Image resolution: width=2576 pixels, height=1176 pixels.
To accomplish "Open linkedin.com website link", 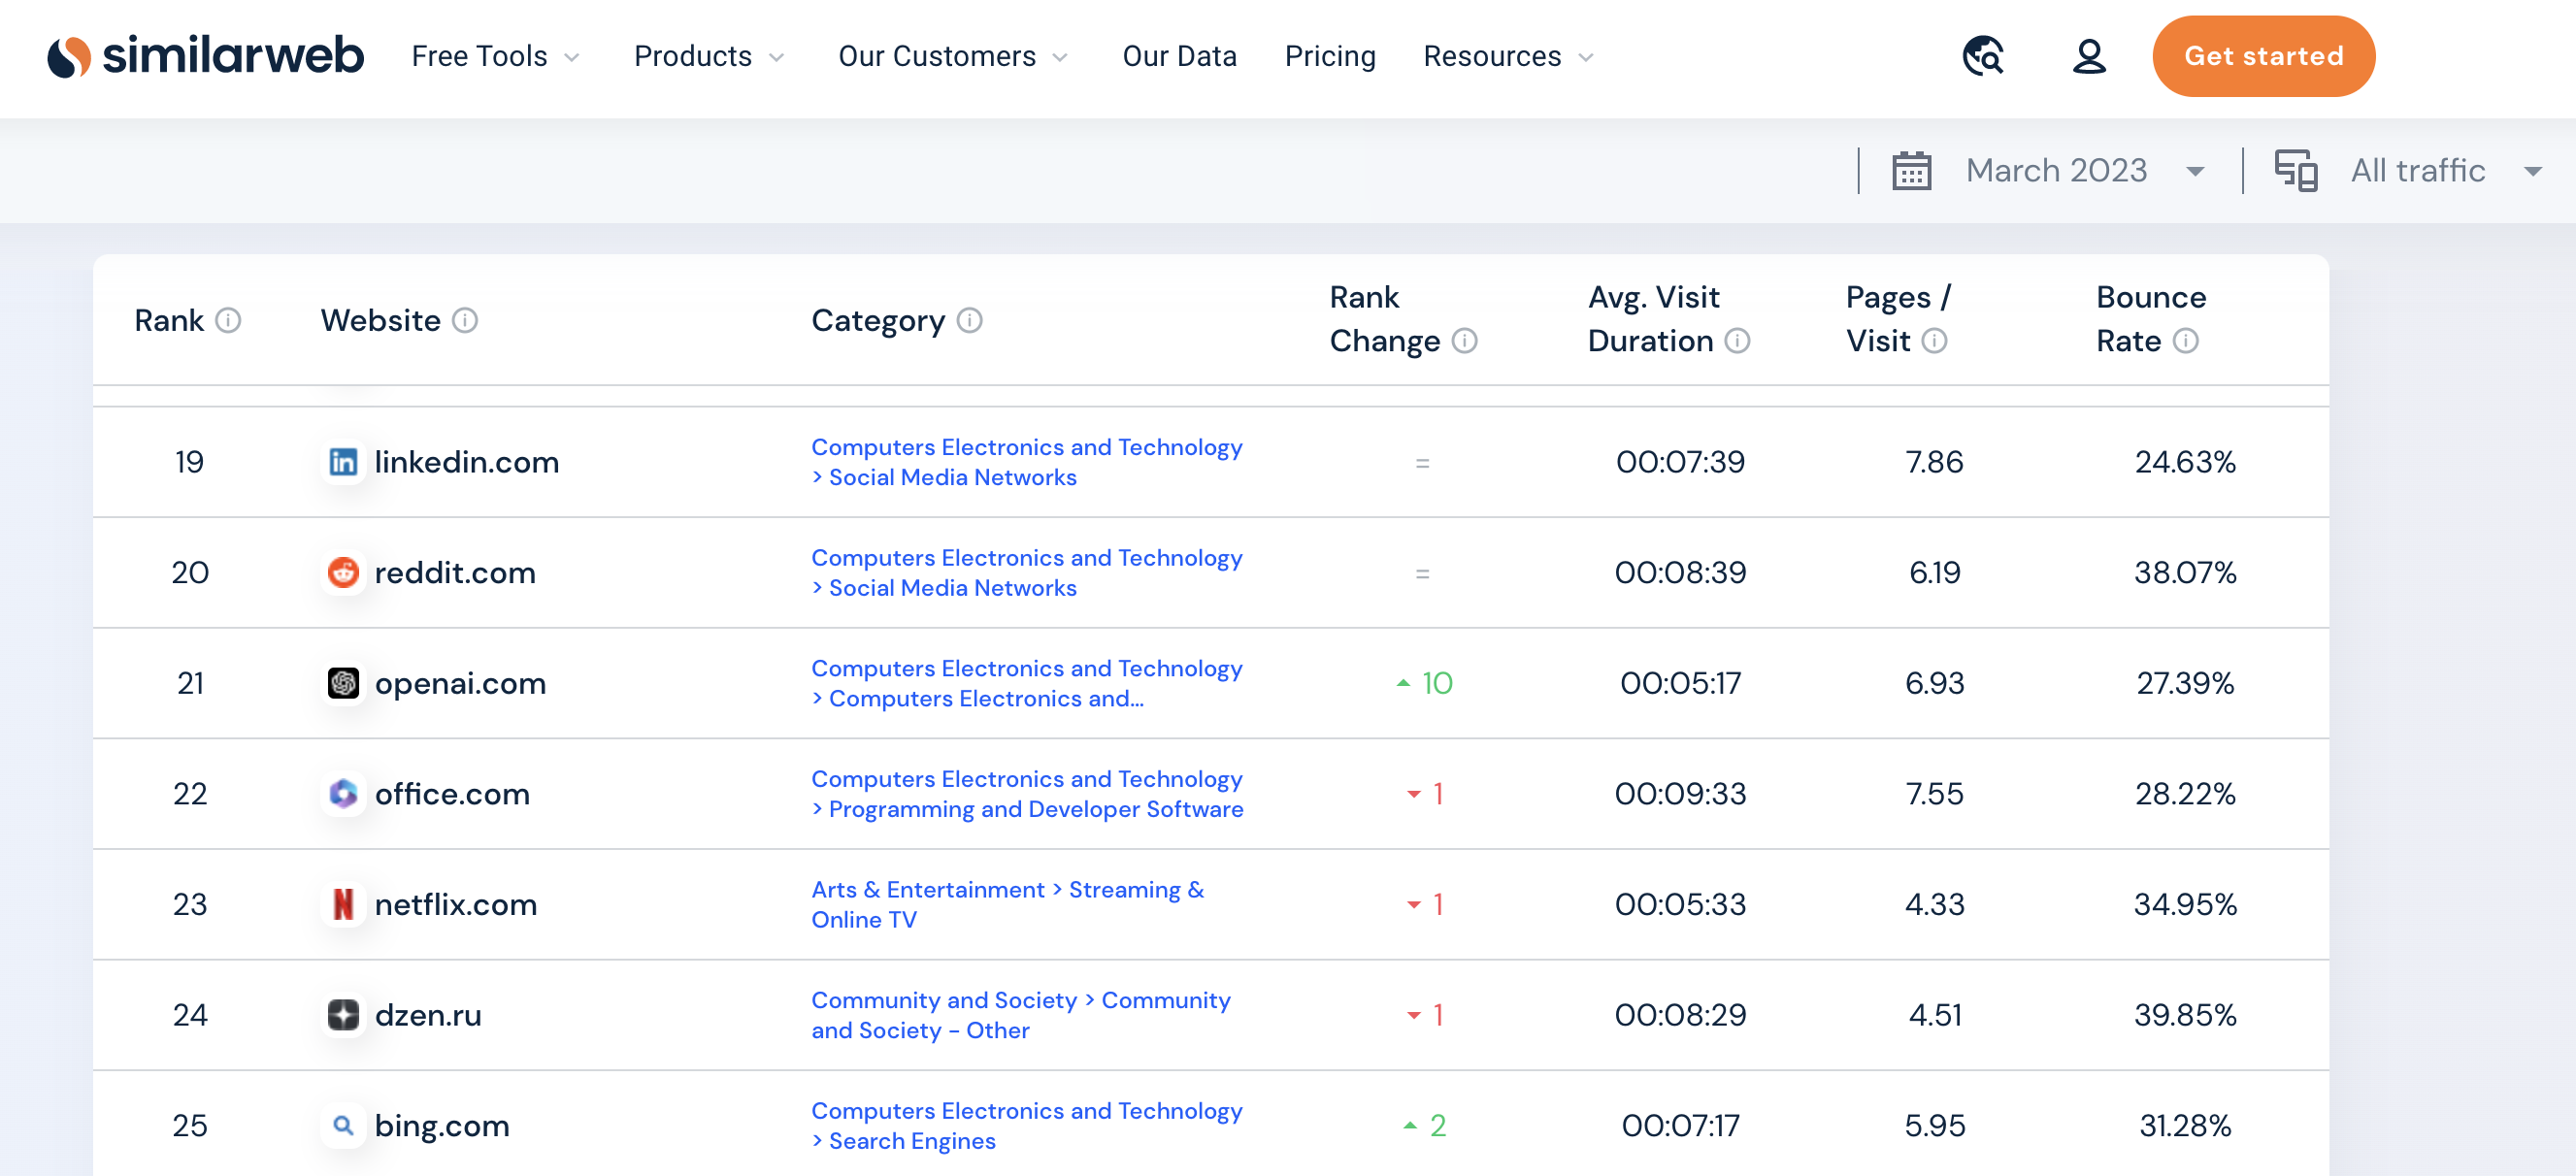I will [x=466, y=462].
